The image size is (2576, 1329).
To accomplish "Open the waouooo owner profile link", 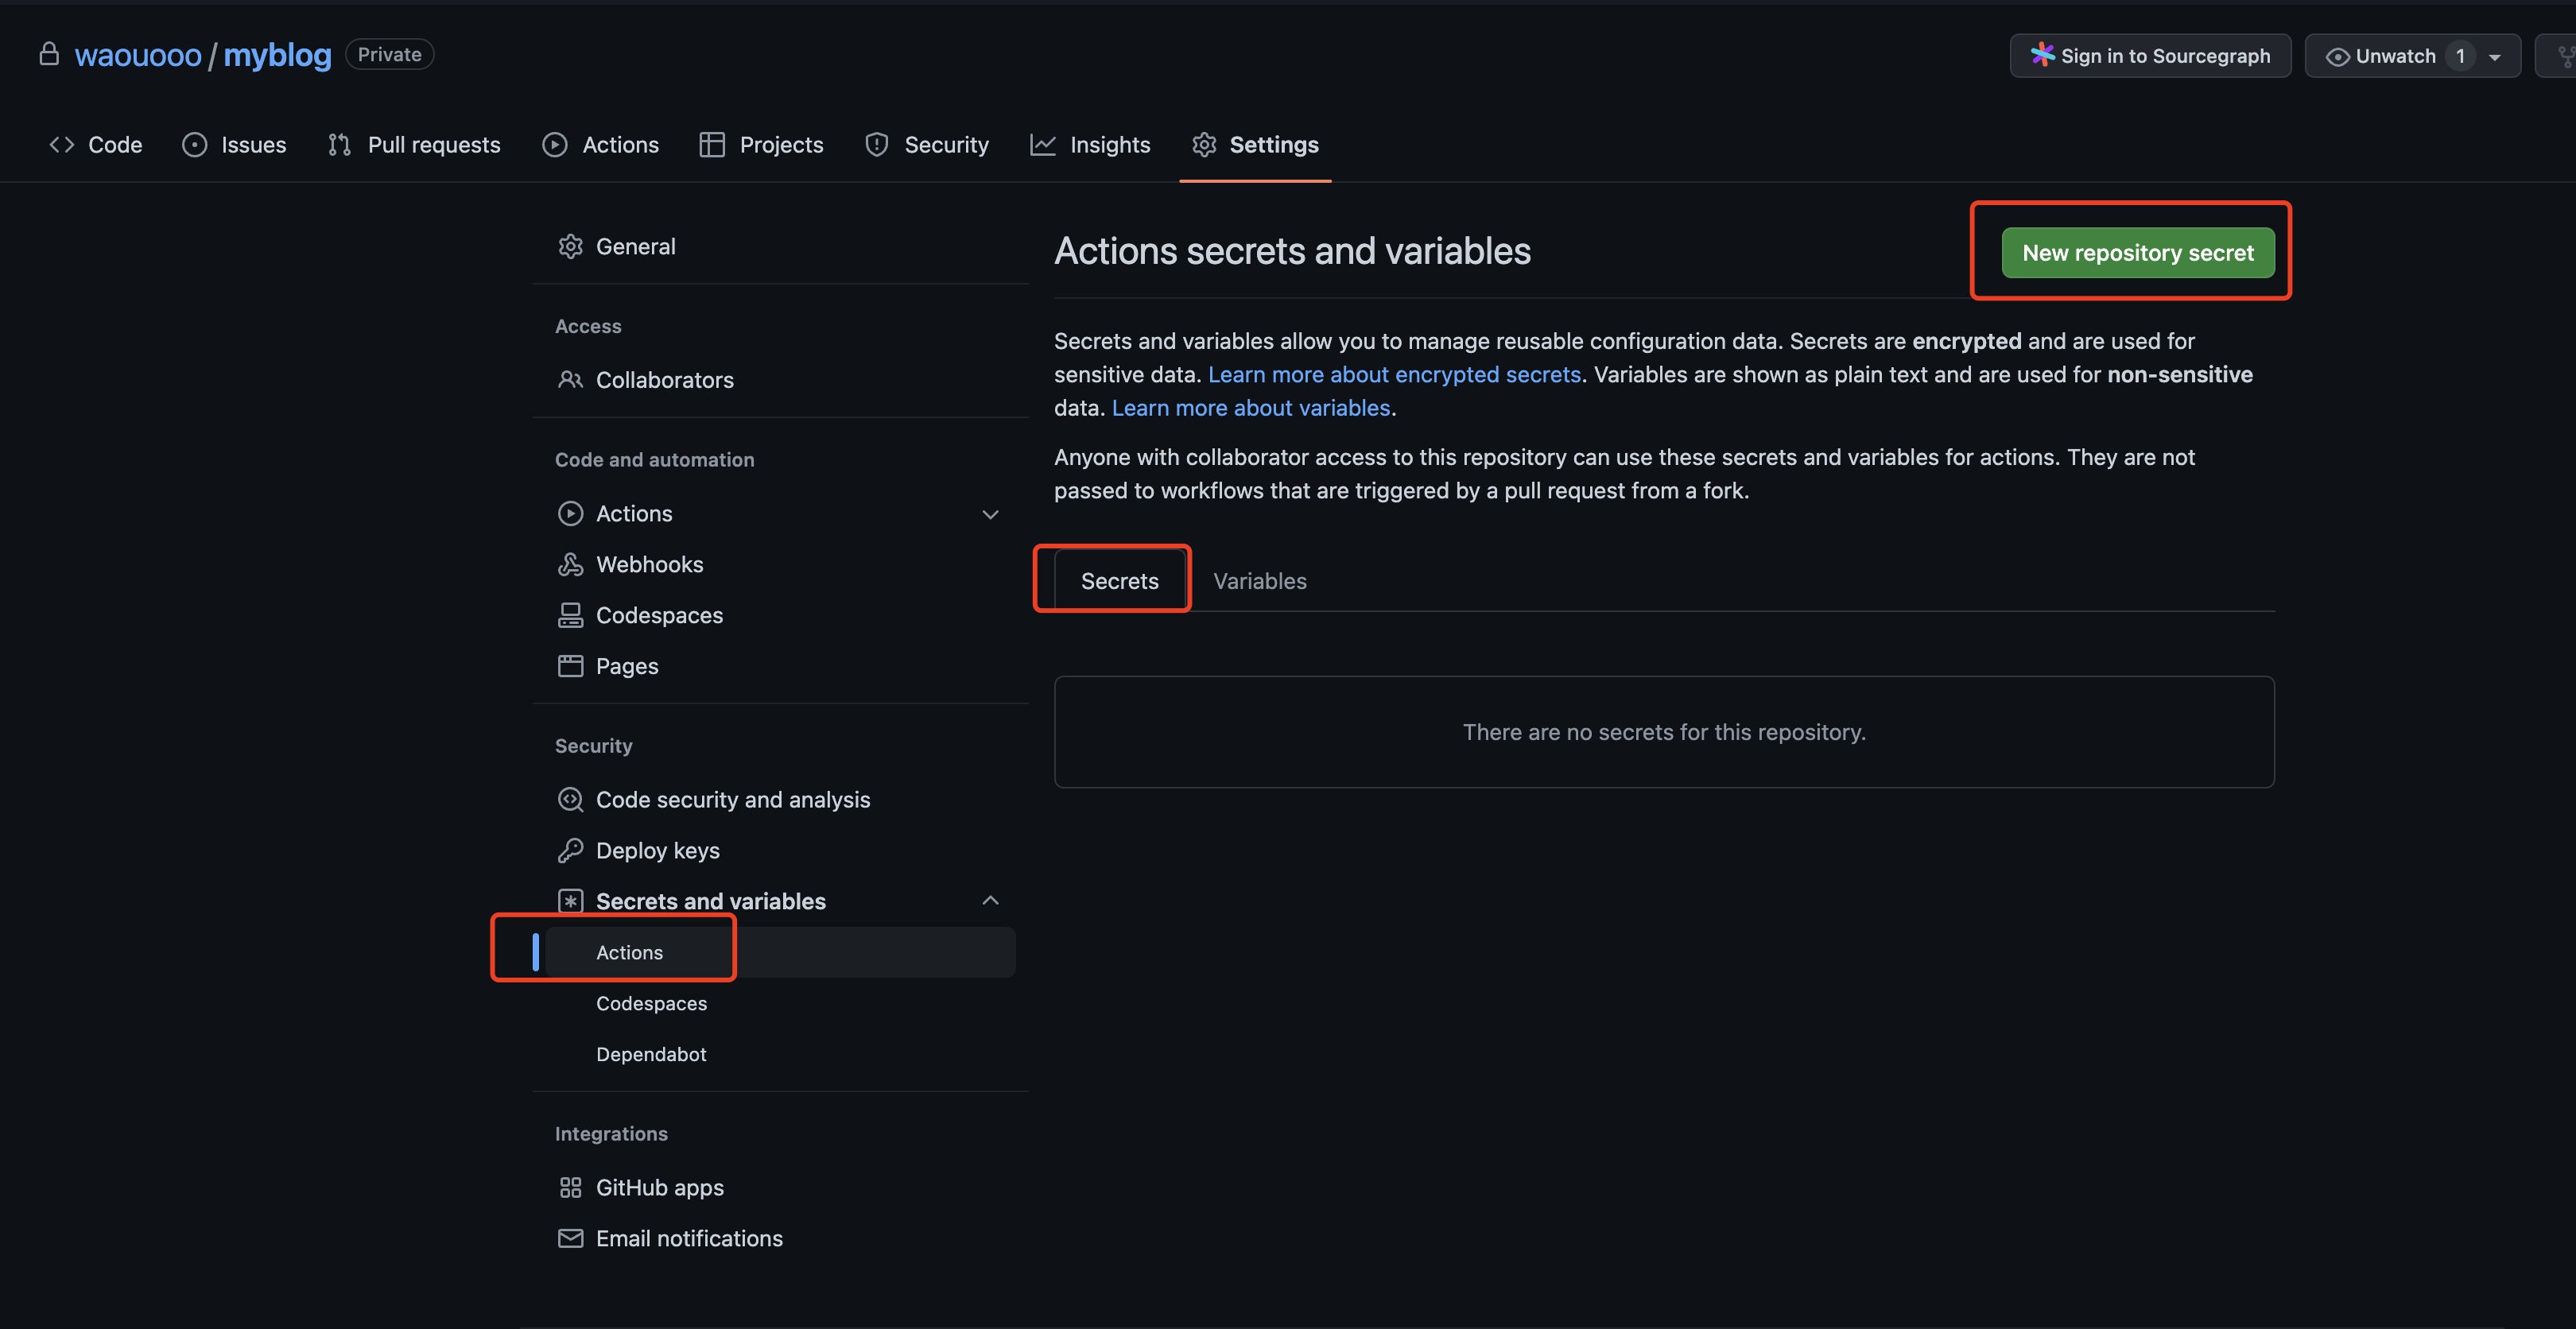I will (138, 55).
